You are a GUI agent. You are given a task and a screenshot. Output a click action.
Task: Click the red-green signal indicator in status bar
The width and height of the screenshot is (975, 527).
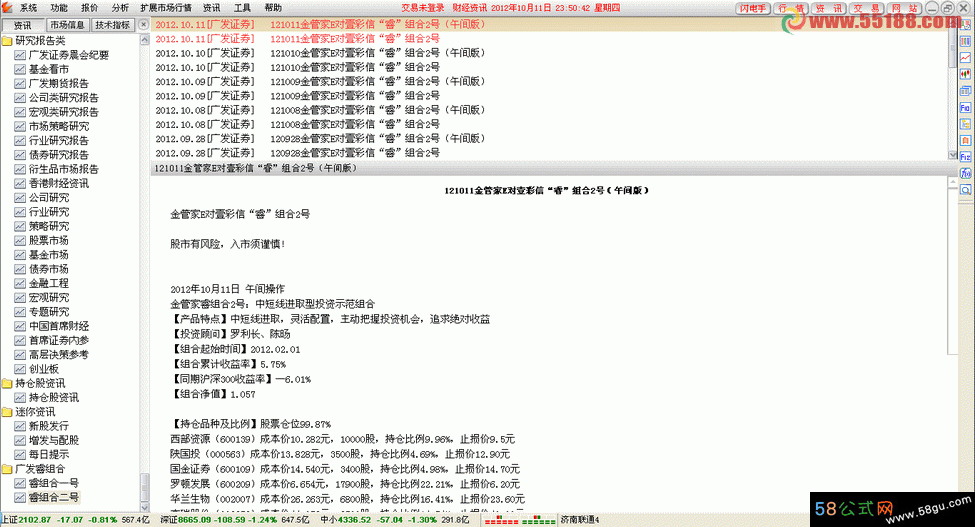click(x=520, y=520)
